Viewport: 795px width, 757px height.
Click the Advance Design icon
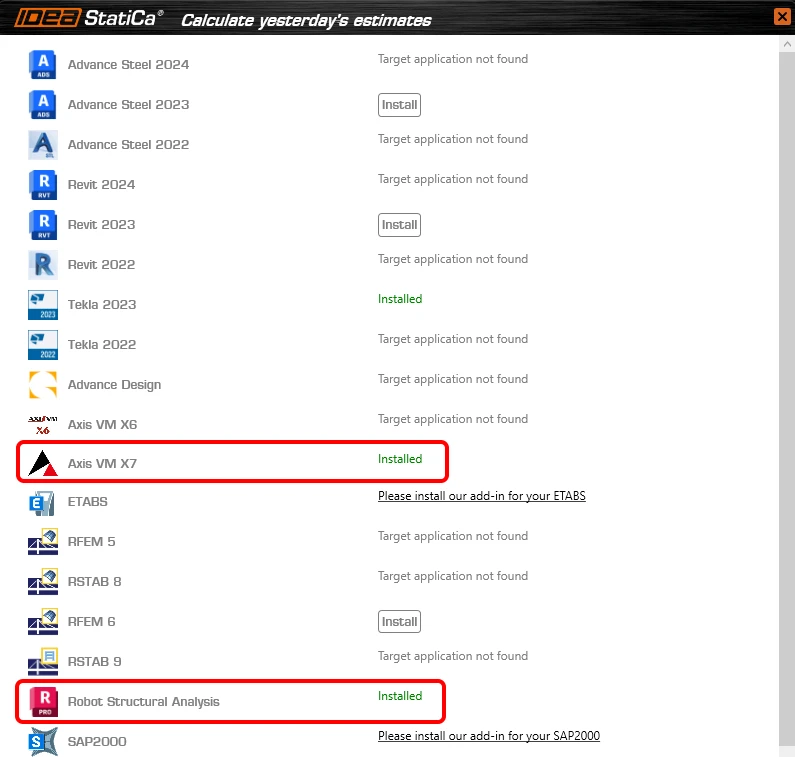43,385
